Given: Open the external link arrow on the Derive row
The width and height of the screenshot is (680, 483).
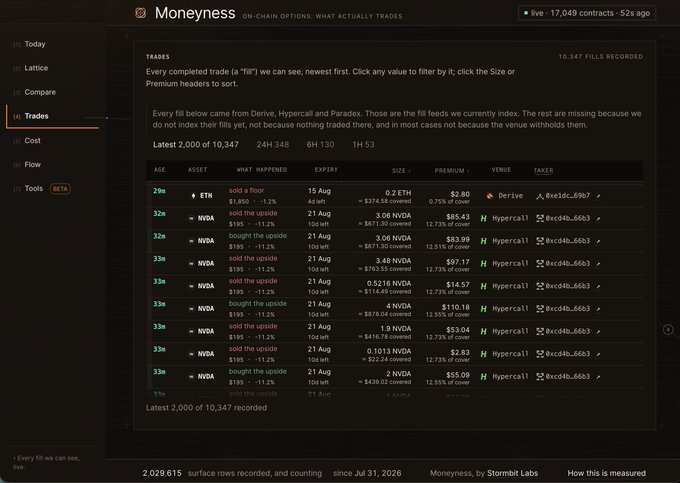Looking at the screenshot, I should [598, 196].
